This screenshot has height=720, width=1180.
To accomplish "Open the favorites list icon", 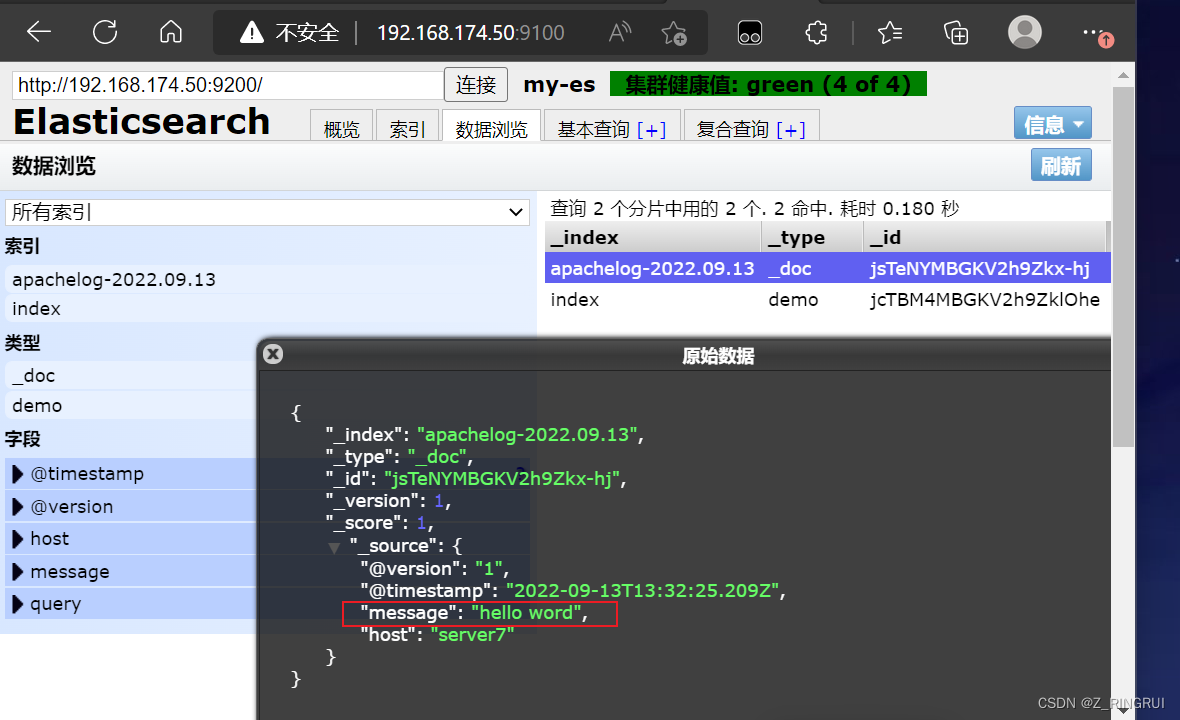I will click(890, 32).
